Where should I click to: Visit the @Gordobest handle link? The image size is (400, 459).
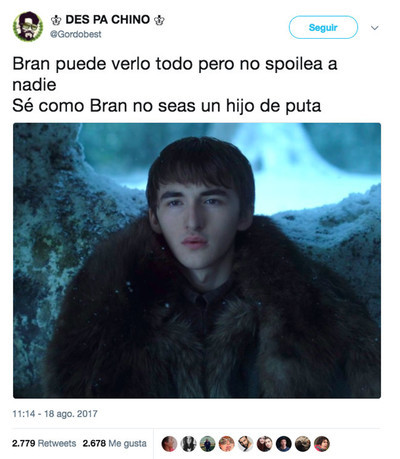point(76,34)
